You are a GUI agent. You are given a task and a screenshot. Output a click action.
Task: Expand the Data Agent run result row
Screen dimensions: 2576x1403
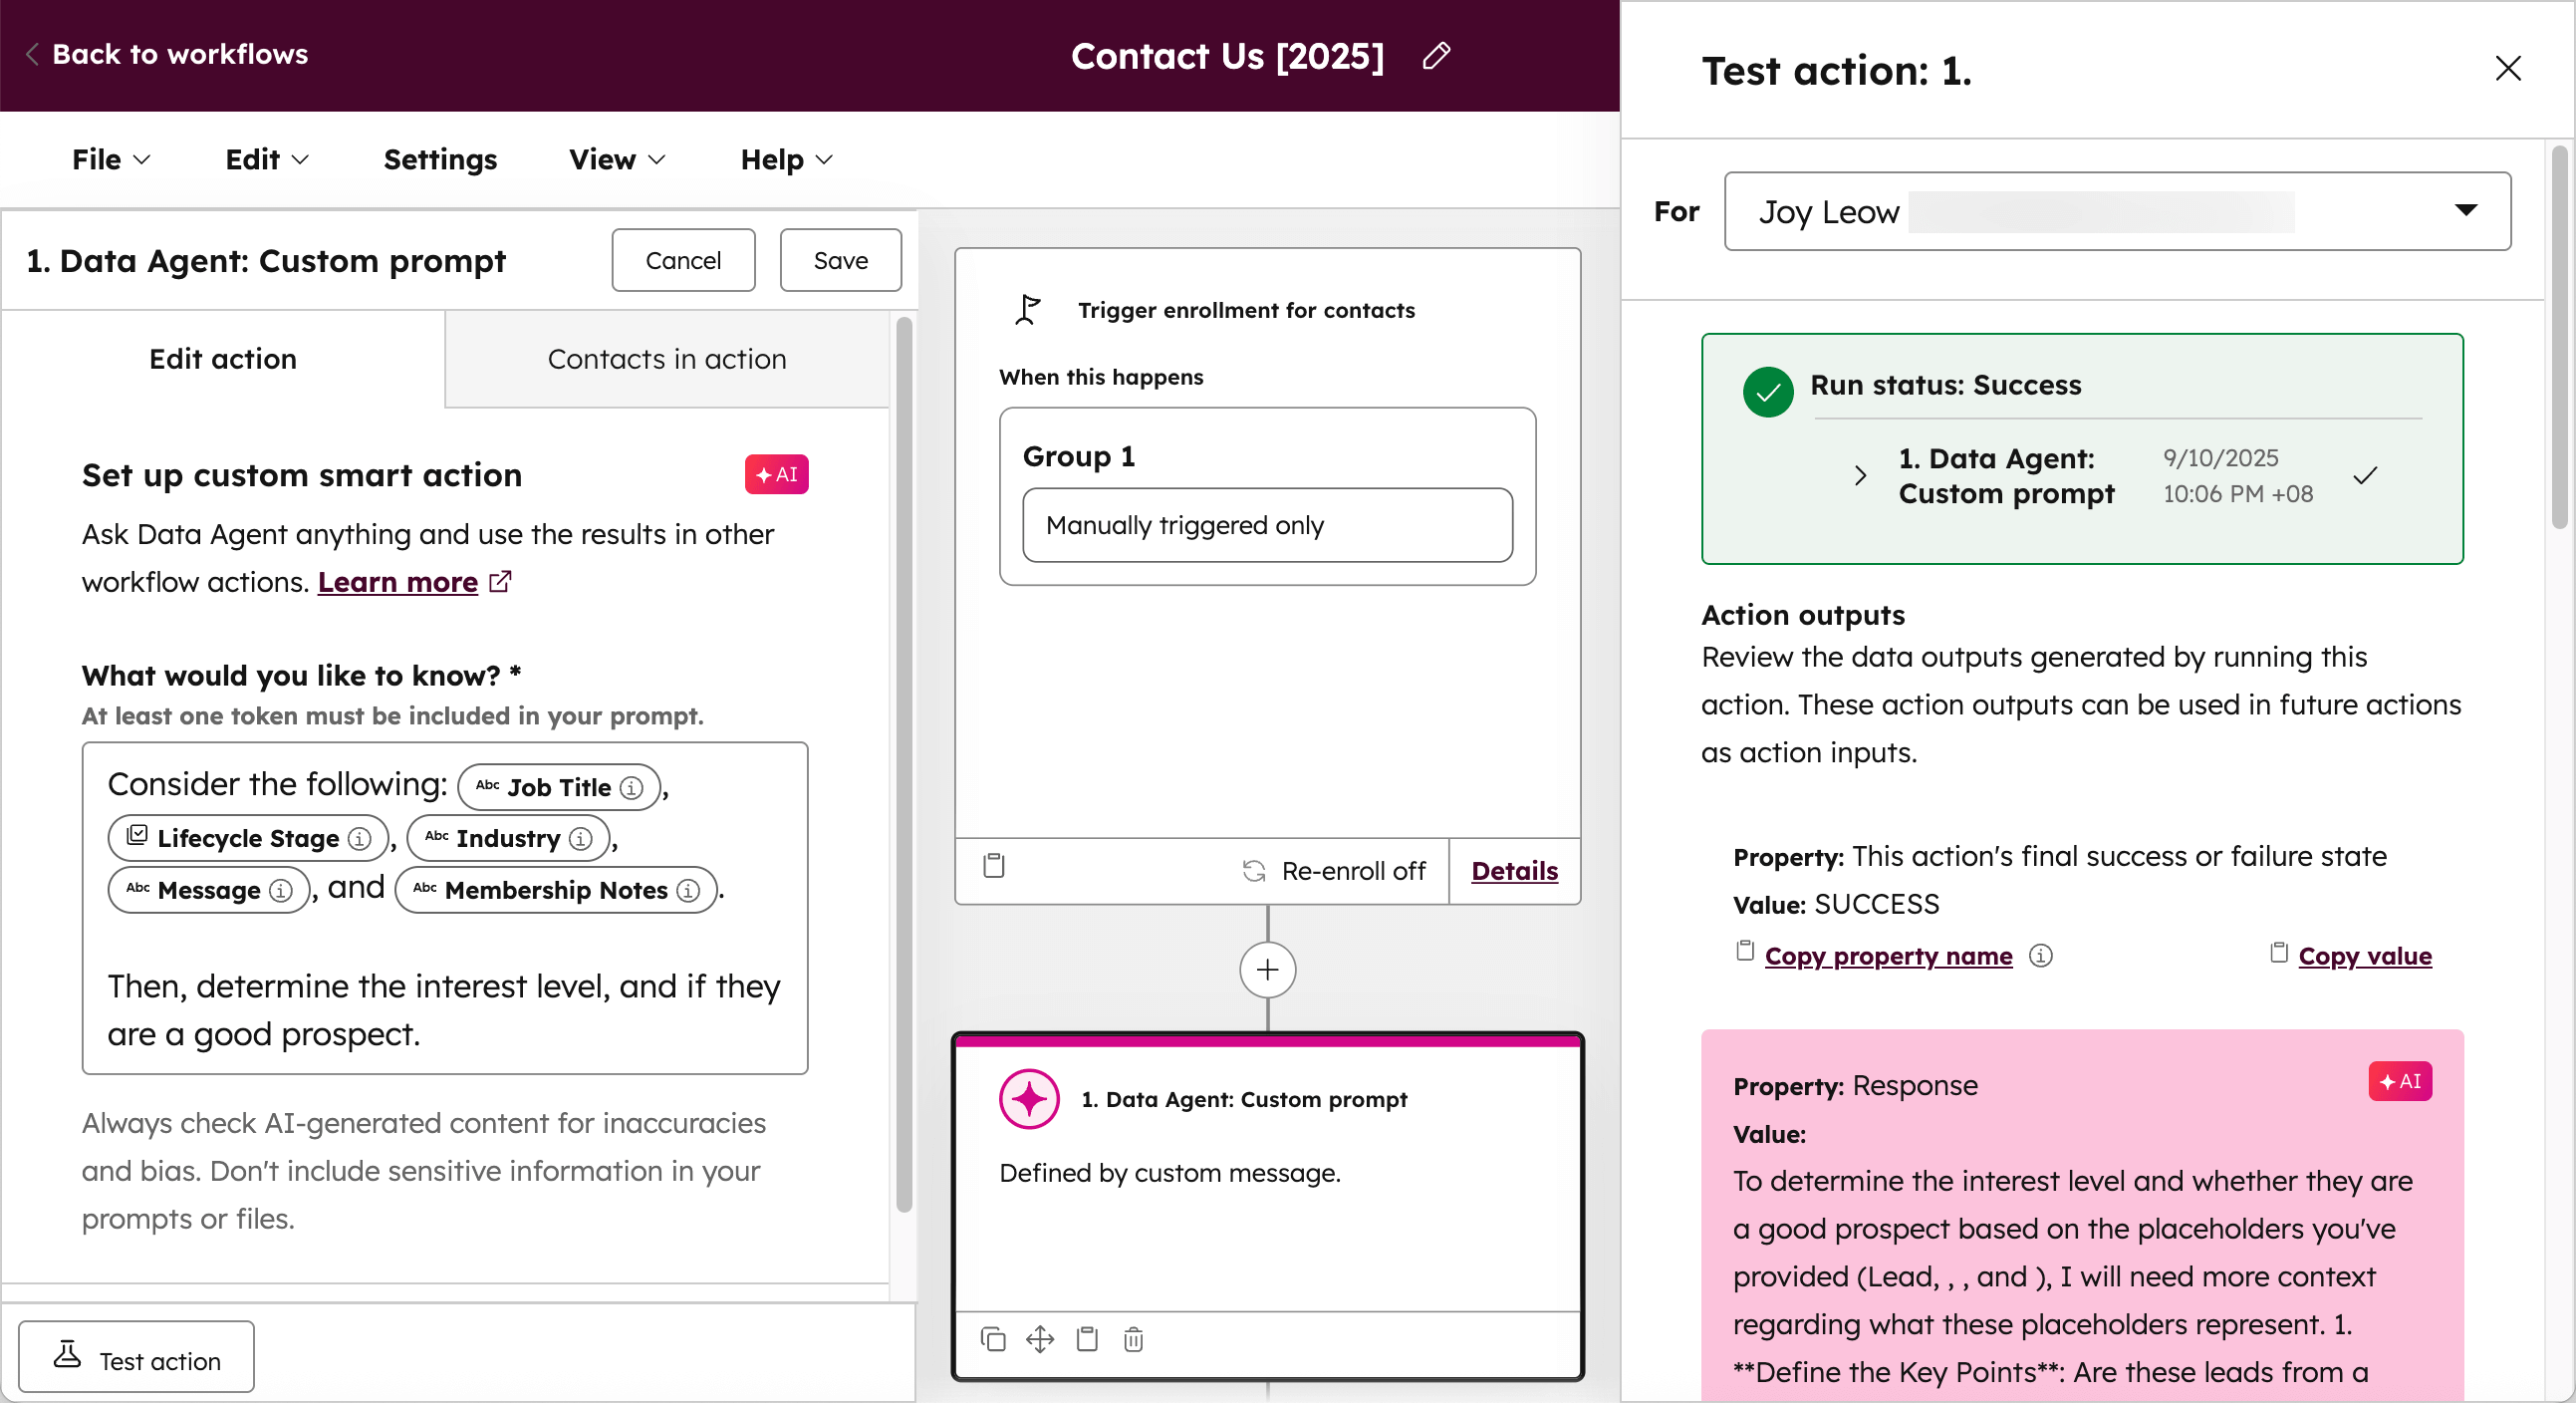pyautogui.click(x=1860, y=476)
